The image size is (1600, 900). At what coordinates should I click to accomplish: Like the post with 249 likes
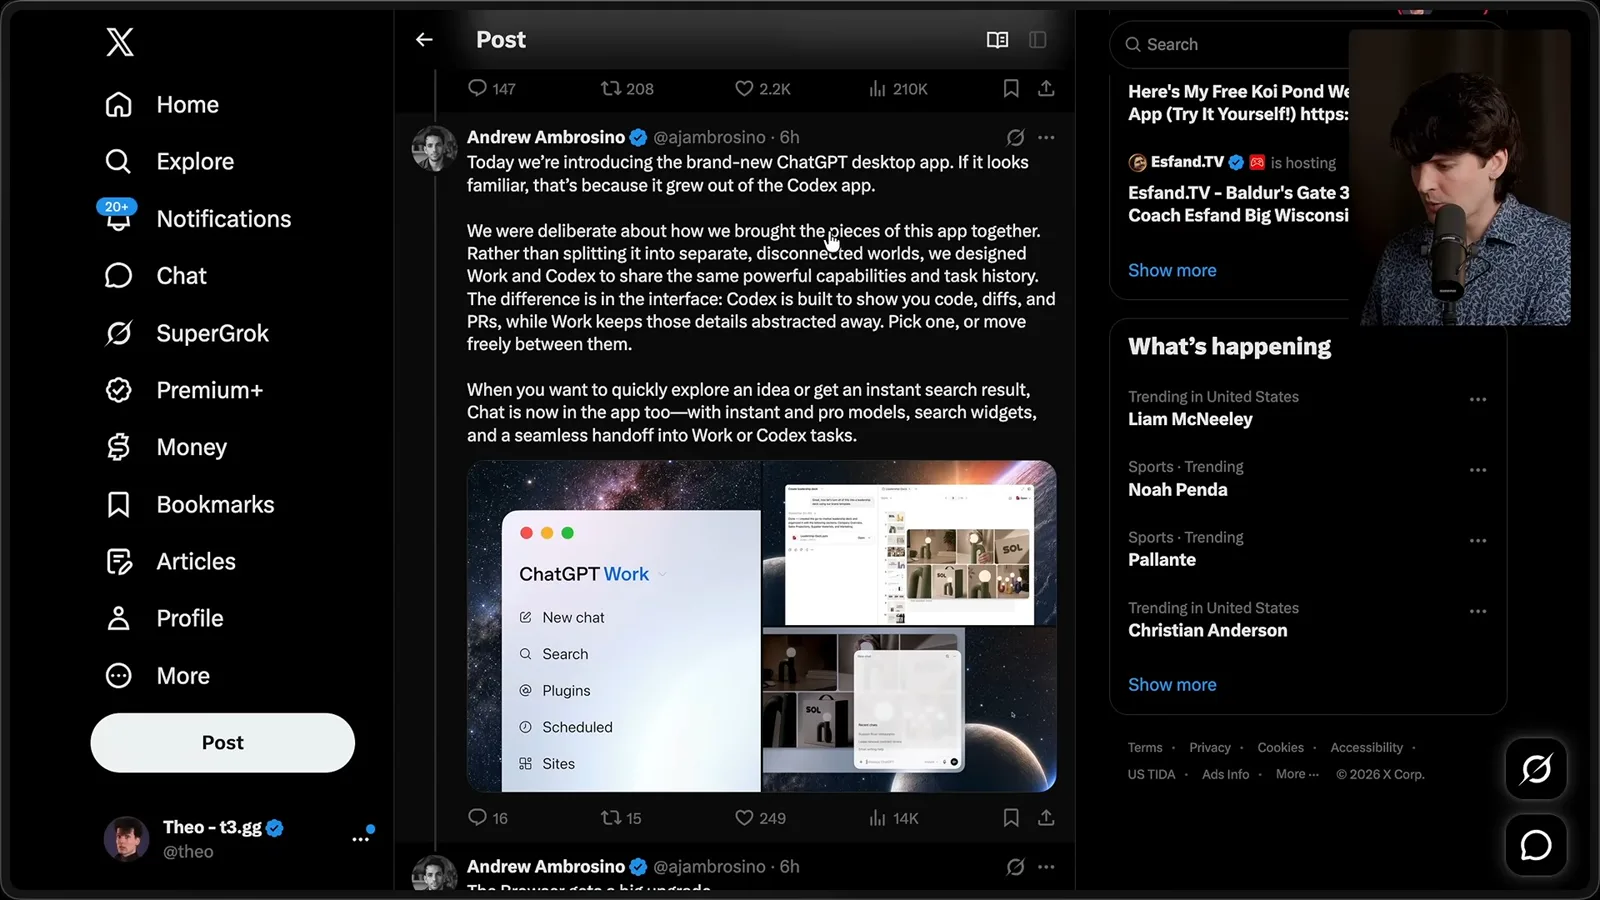tap(760, 818)
